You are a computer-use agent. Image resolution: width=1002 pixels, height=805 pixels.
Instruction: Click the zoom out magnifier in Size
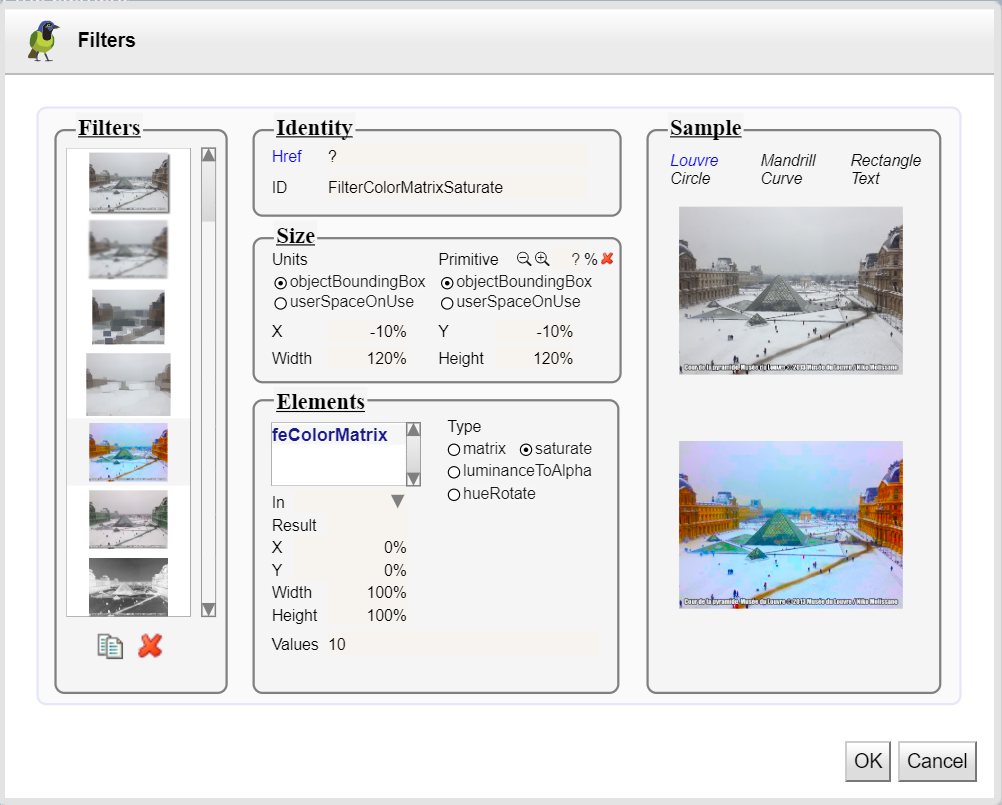[523, 259]
